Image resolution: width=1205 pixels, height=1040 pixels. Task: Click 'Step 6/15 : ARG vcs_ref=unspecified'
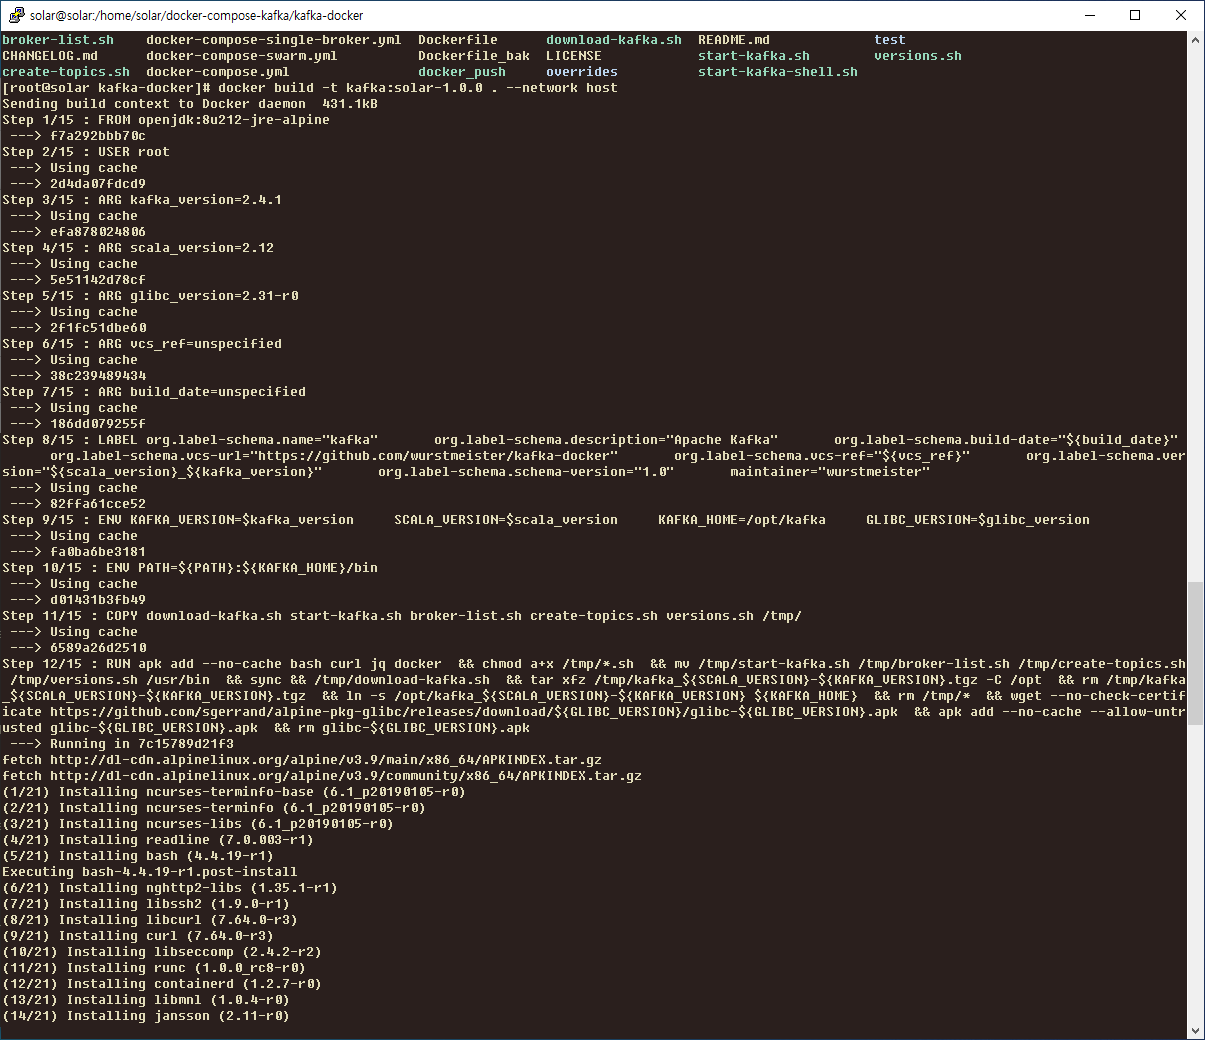point(142,344)
